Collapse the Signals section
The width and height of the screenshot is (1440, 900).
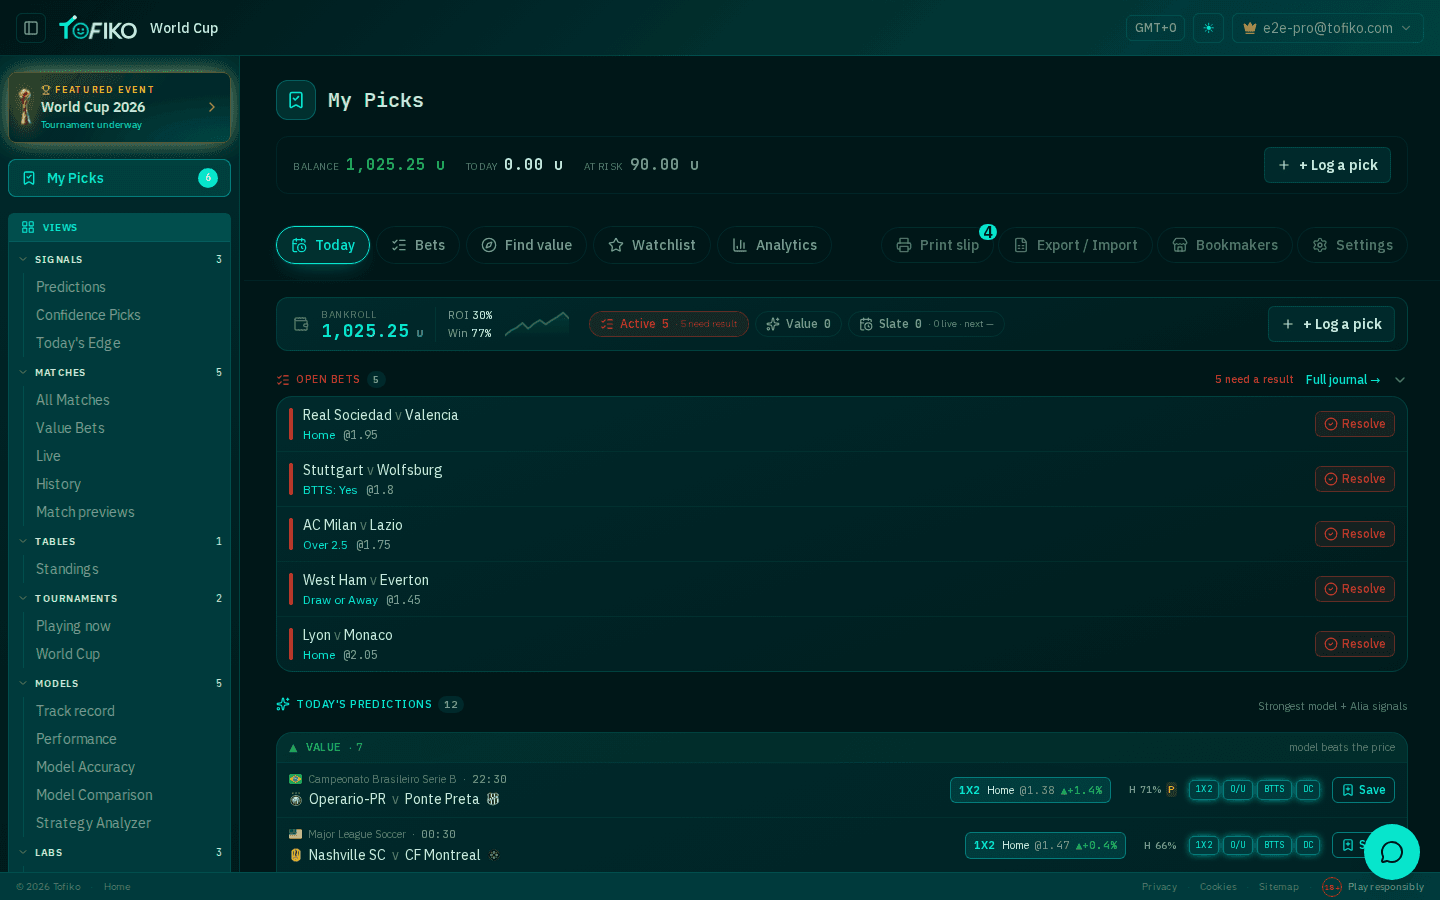[x=23, y=259]
